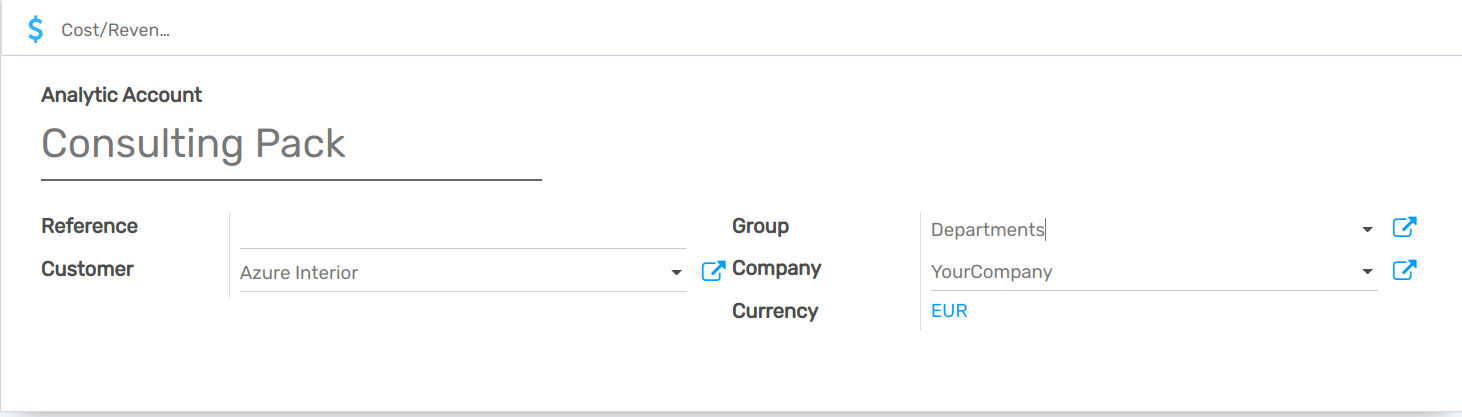Click the Currency field label
This screenshot has height=417, width=1462.
[x=775, y=311]
